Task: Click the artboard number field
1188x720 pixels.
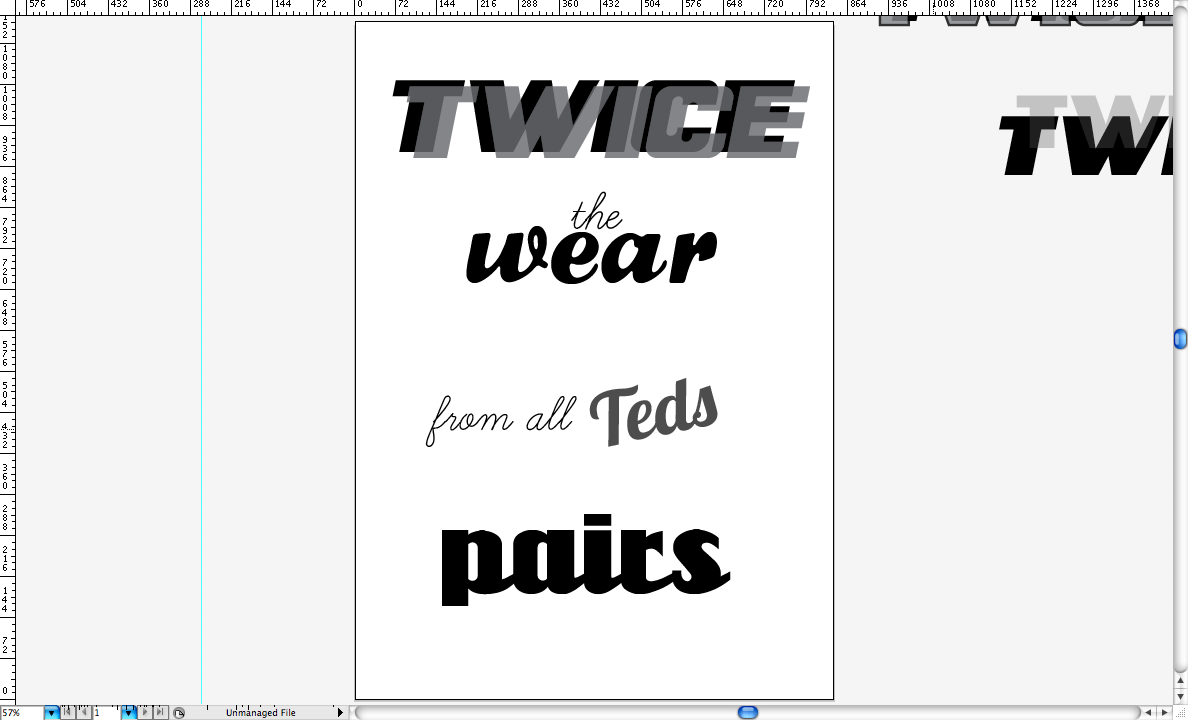Action: (107, 712)
